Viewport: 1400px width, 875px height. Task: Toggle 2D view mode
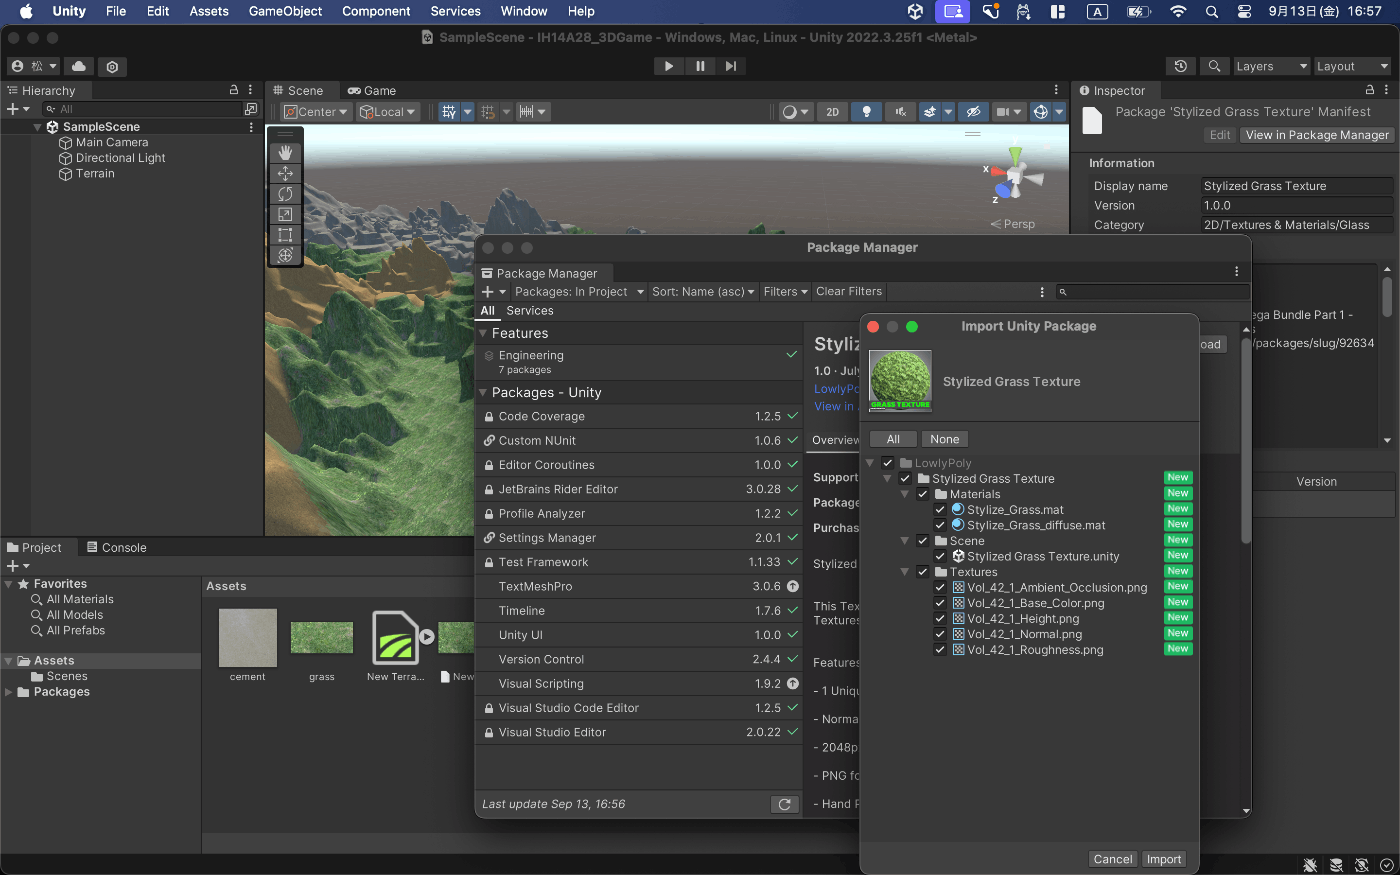(832, 112)
